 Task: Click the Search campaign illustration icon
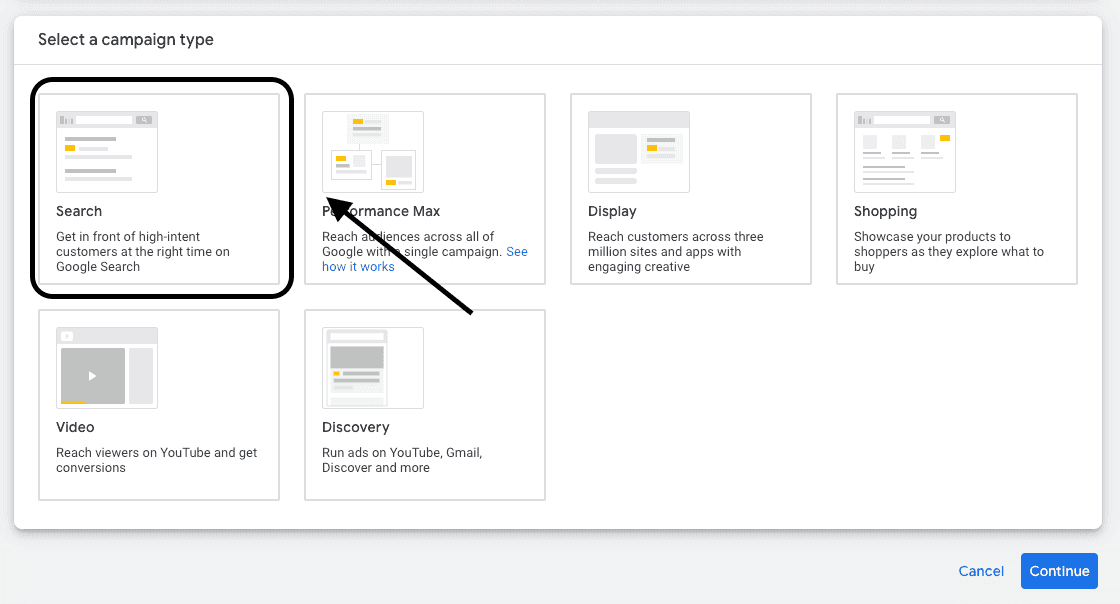[106, 150]
